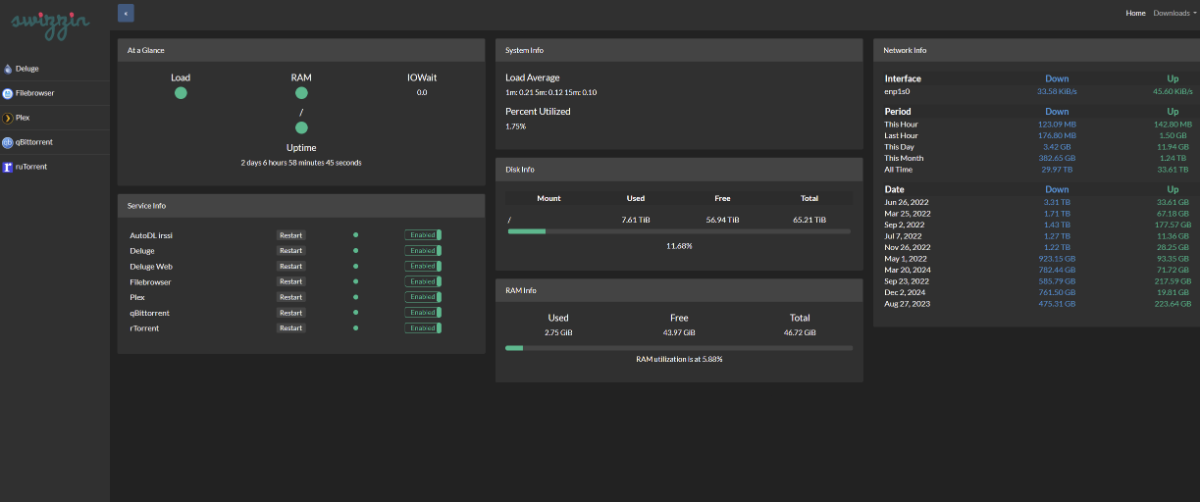Image resolution: width=1200 pixels, height=502 pixels.
Task: Click the Deluge service green status dot
Action: coord(355,251)
